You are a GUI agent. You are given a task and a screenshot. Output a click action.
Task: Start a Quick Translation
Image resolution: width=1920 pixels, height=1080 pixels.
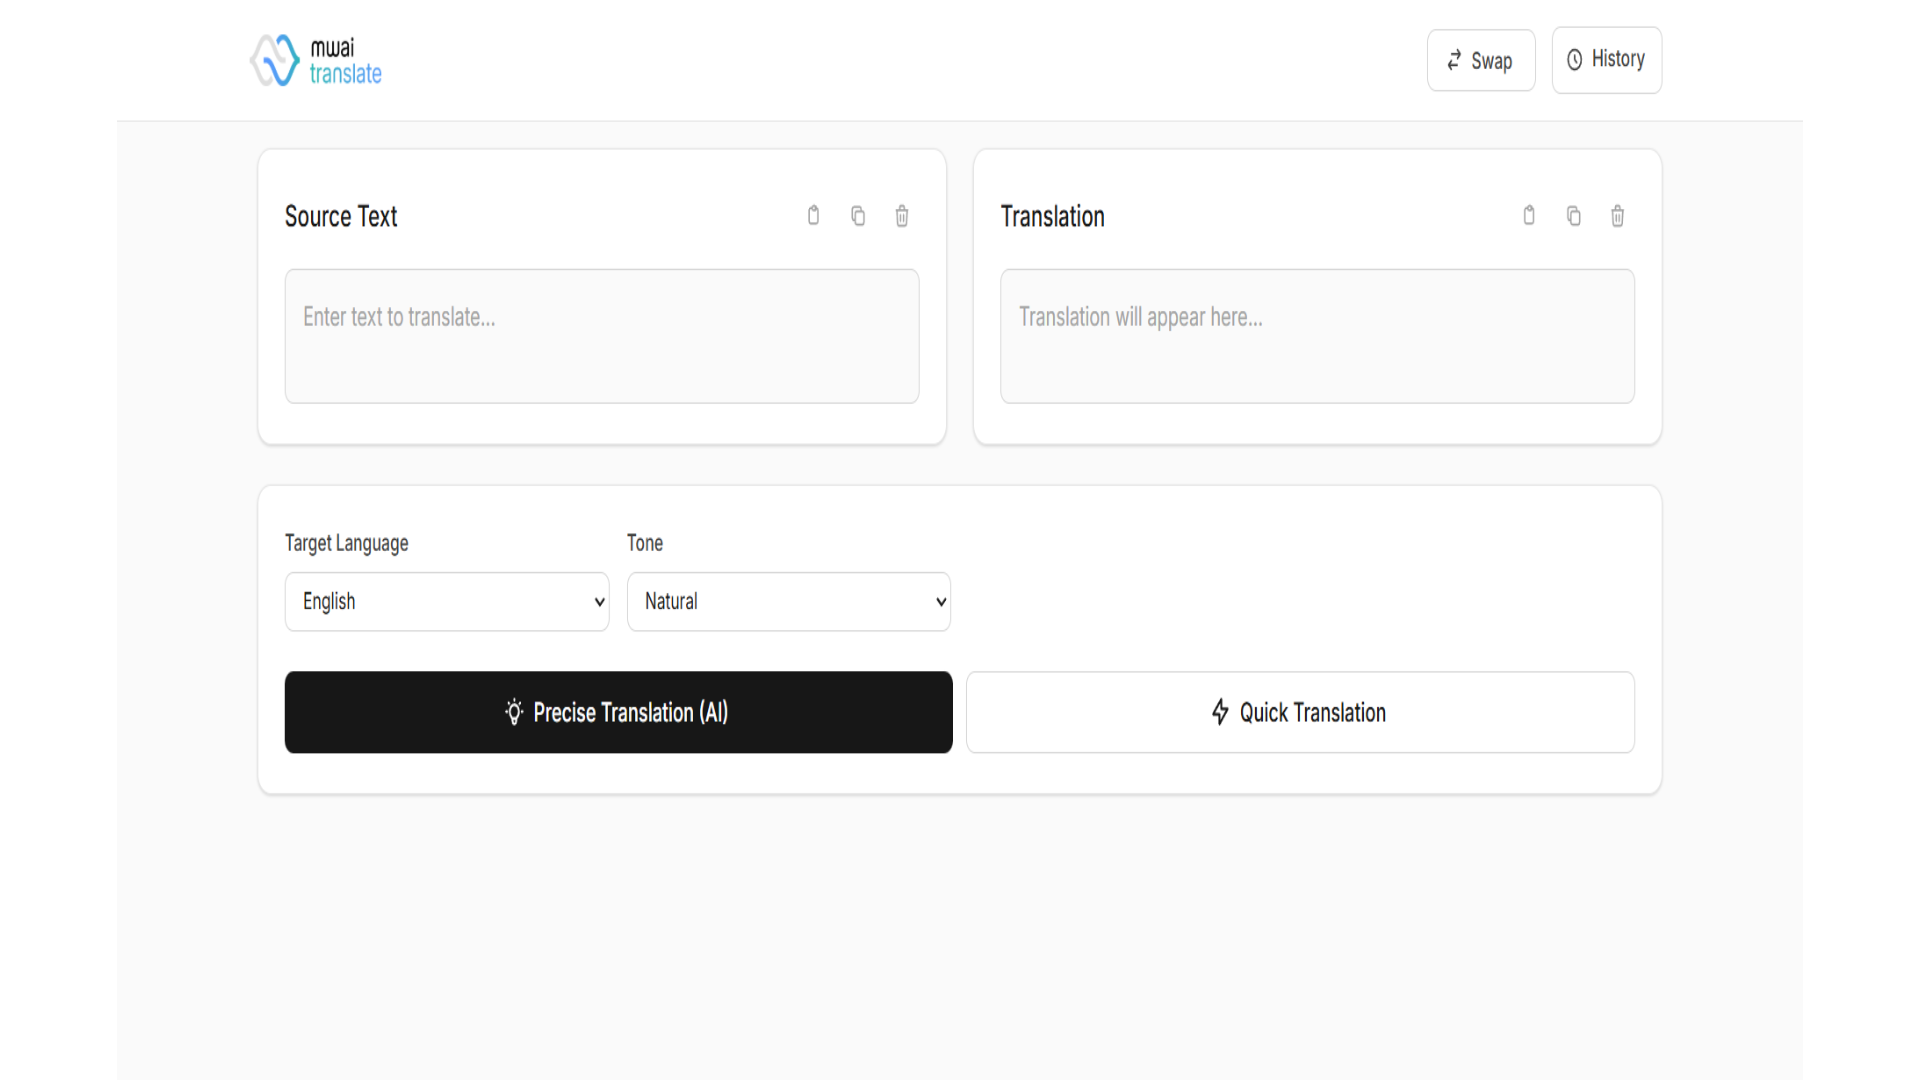point(1299,712)
